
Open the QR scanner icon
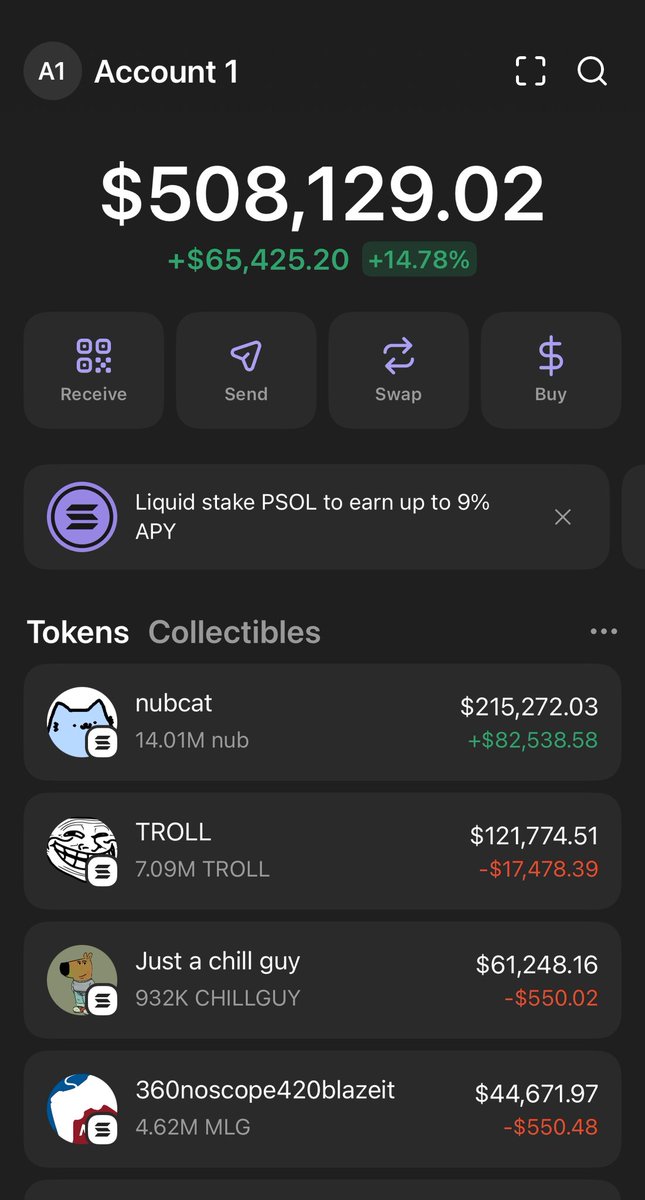pyautogui.click(x=530, y=71)
